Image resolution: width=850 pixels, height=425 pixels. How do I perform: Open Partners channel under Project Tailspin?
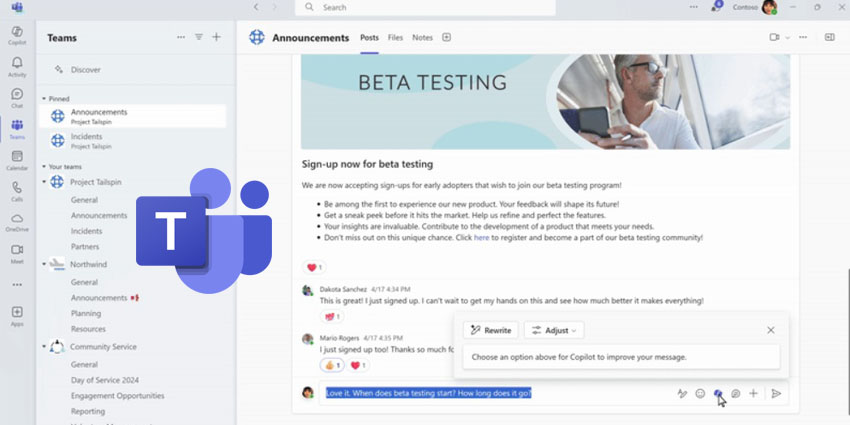tap(85, 247)
